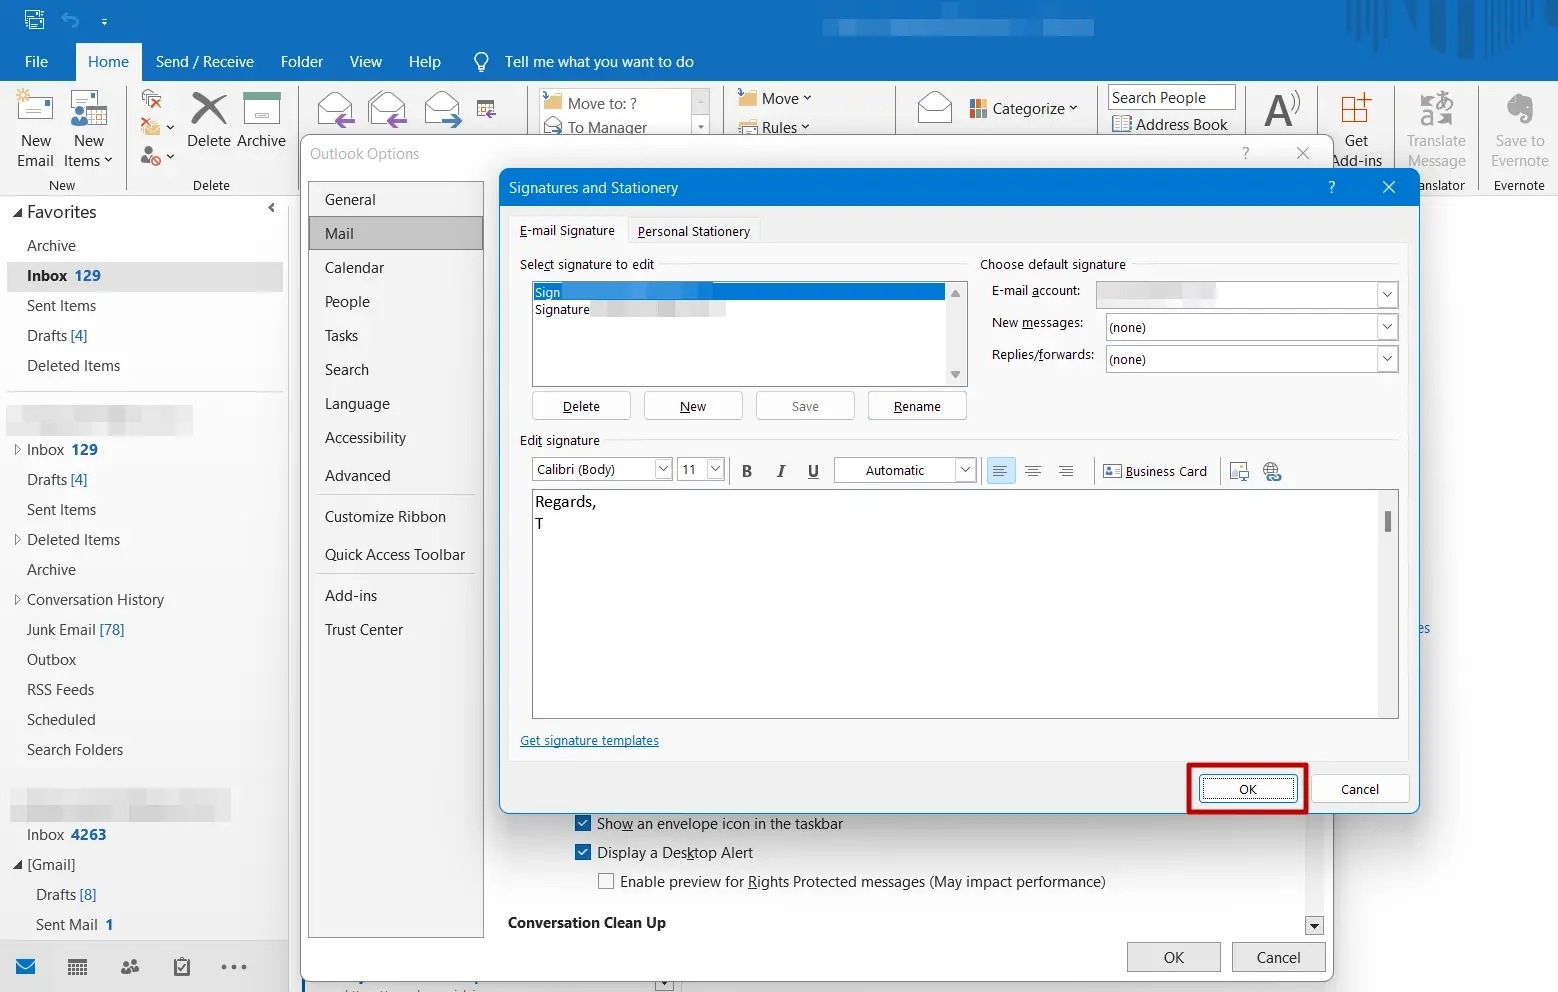Toggle Italic formatting in signature editor
Screen dimensions: 1558x992
click(781, 471)
